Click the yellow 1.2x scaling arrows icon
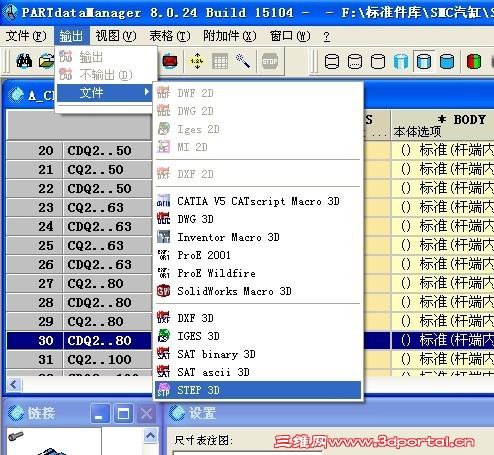This screenshot has width=494, height=455. 197,61
